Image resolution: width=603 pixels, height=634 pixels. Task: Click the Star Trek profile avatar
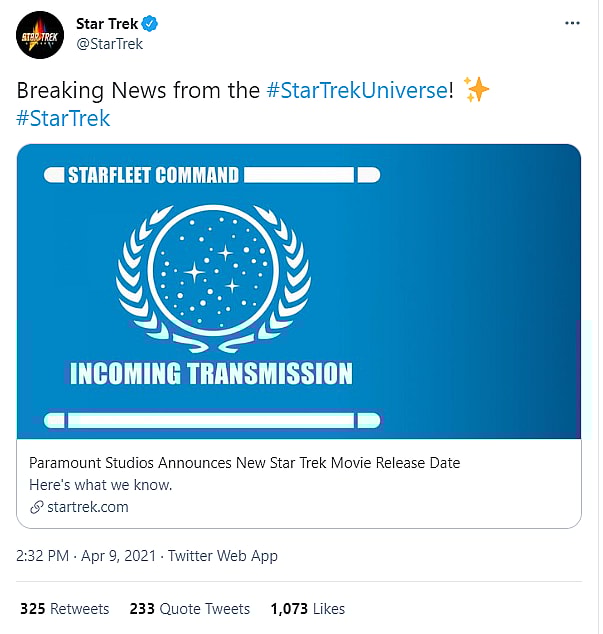click(x=40, y=34)
